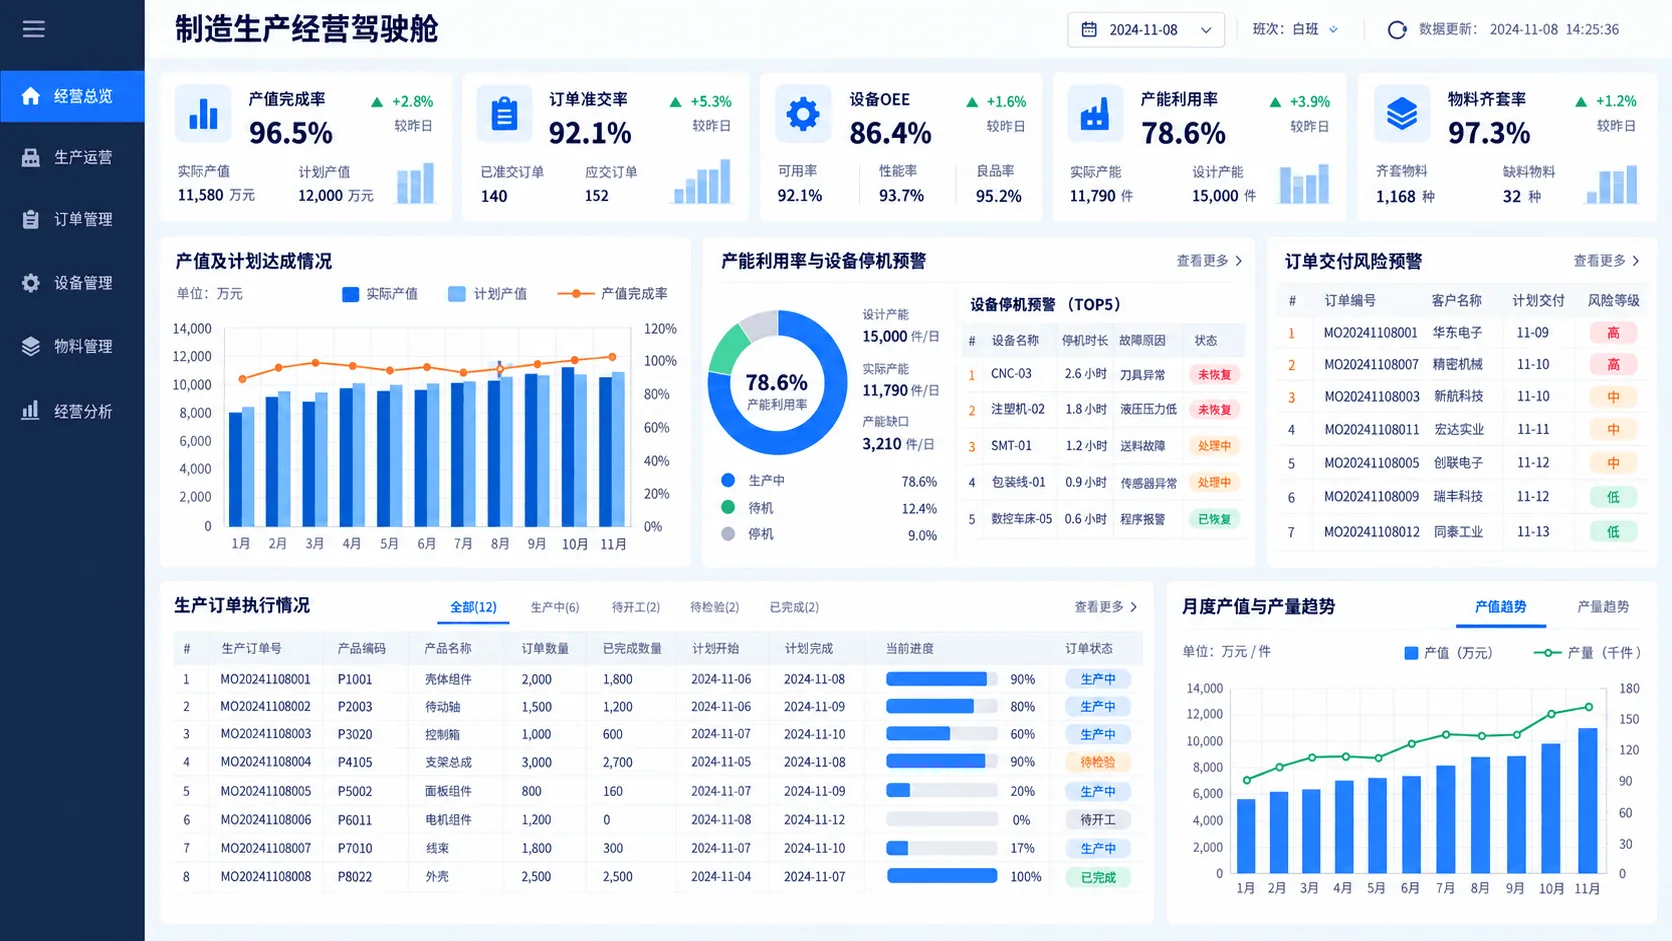Open order MO20241108001 in production table
The width and height of the screenshot is (1672, 941).
(266, 679)
